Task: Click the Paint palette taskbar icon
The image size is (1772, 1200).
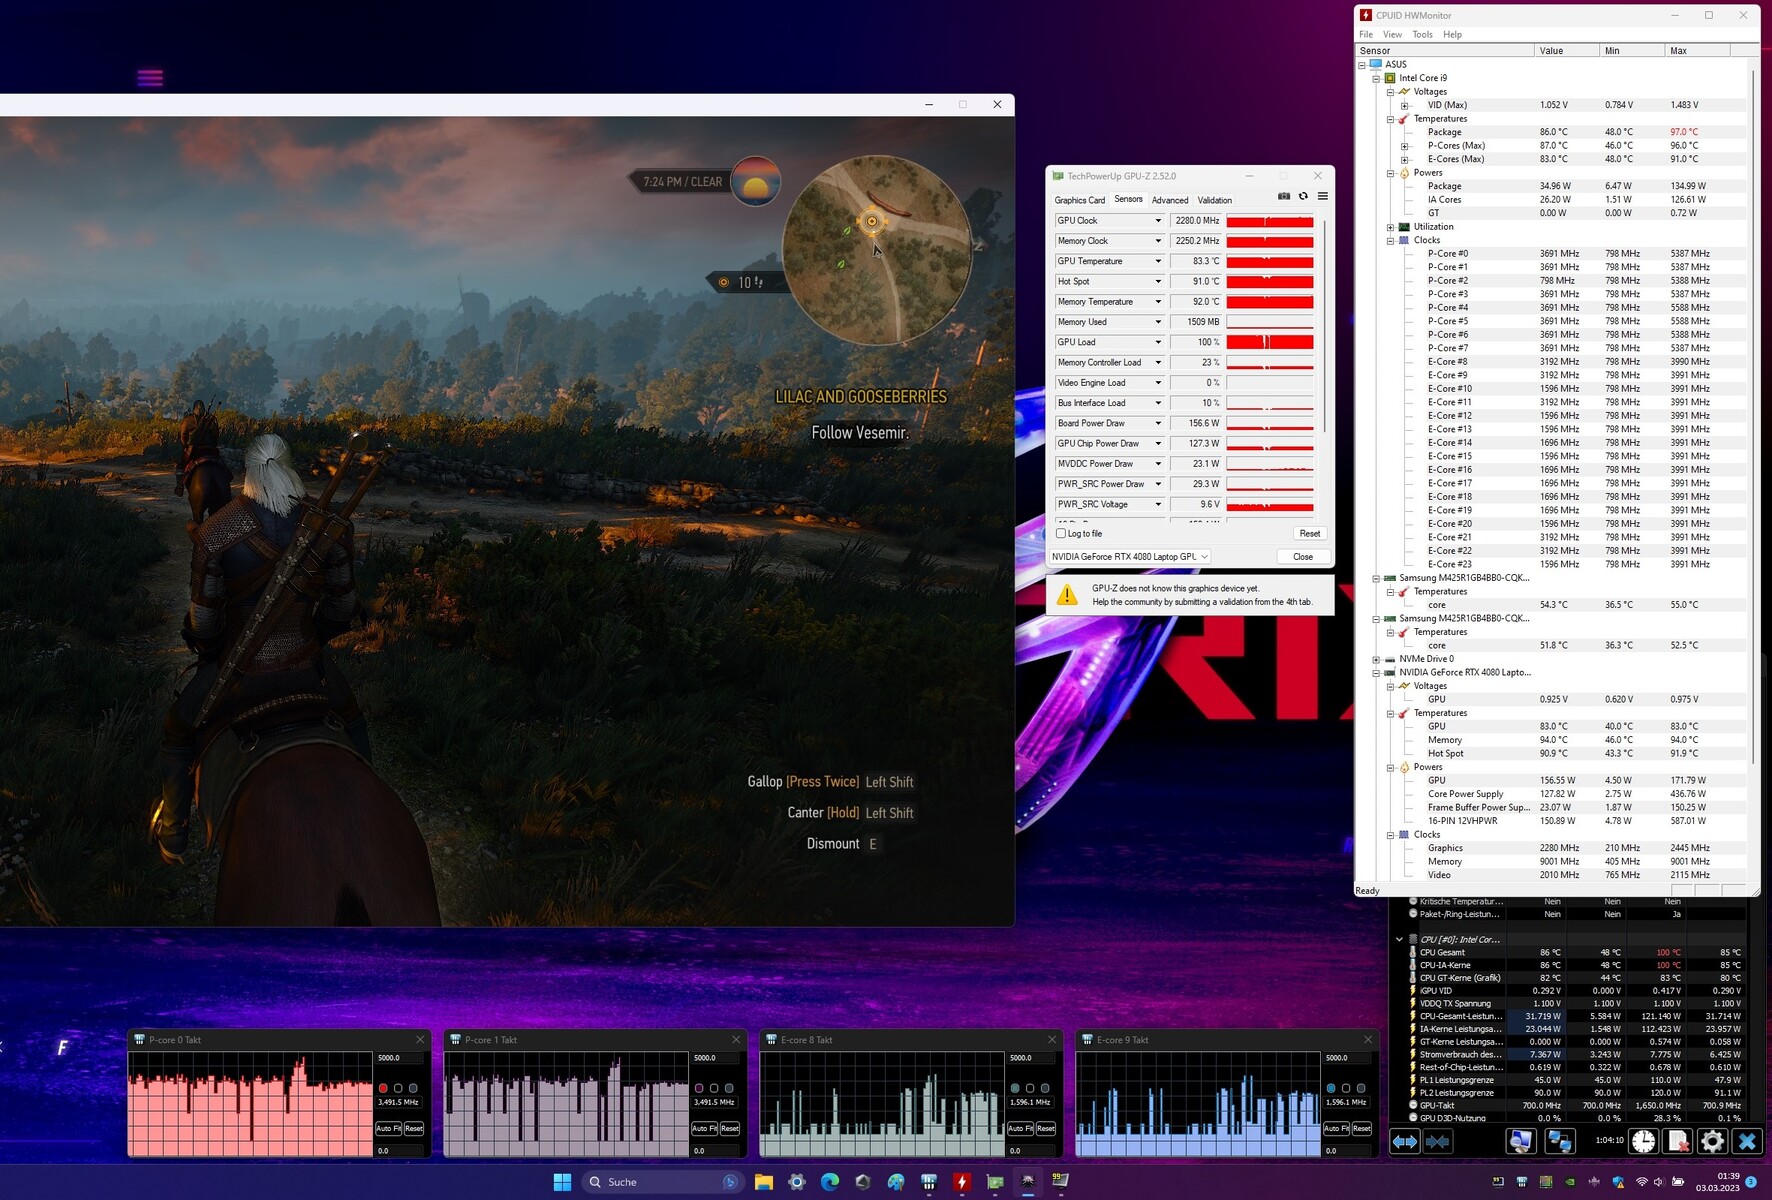Action: point(896,1182)
